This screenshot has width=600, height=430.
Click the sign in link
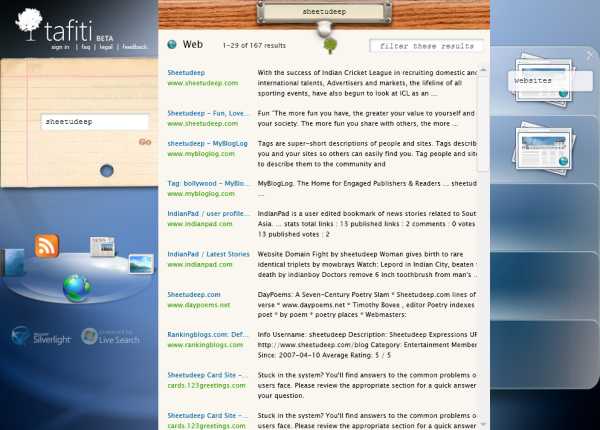pyautogui.click(x=60, y=47)
